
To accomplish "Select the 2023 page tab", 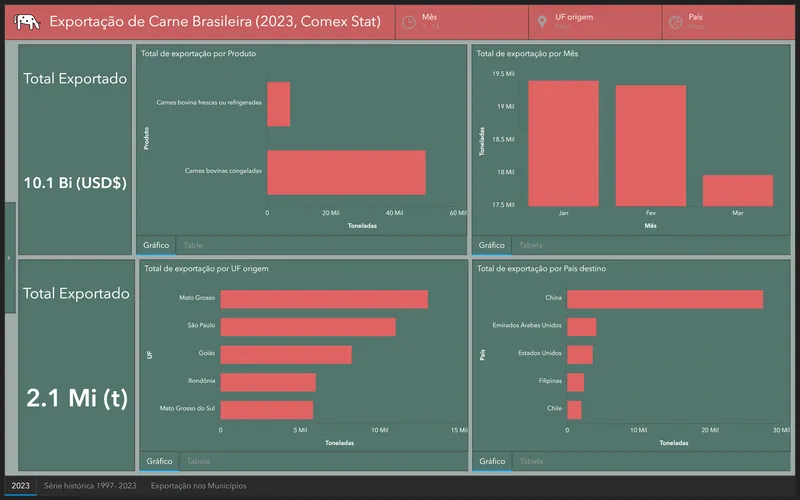I will (x=20, y=486).
